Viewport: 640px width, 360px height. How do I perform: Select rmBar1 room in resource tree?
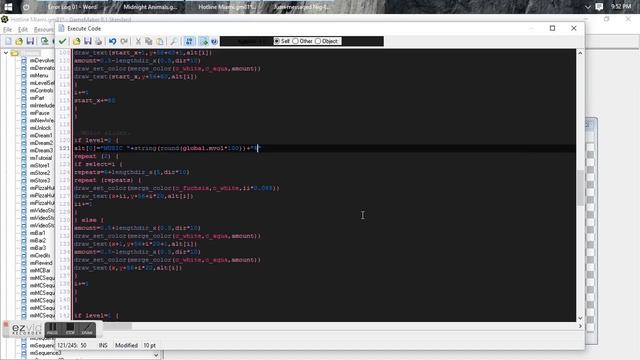click(x=38, y=233)
